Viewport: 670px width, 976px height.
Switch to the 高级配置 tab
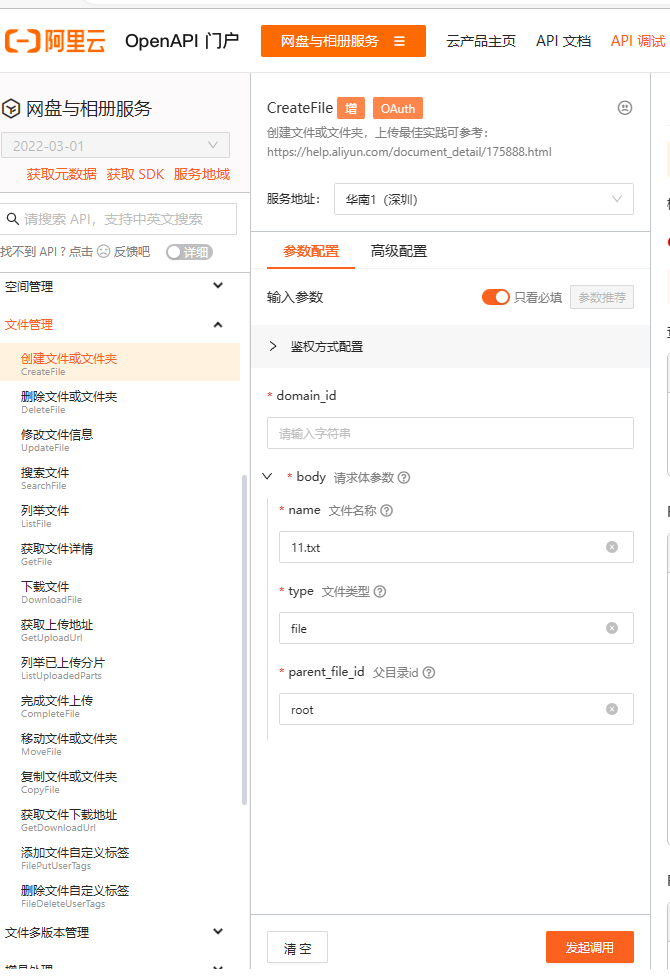point(399,251)
